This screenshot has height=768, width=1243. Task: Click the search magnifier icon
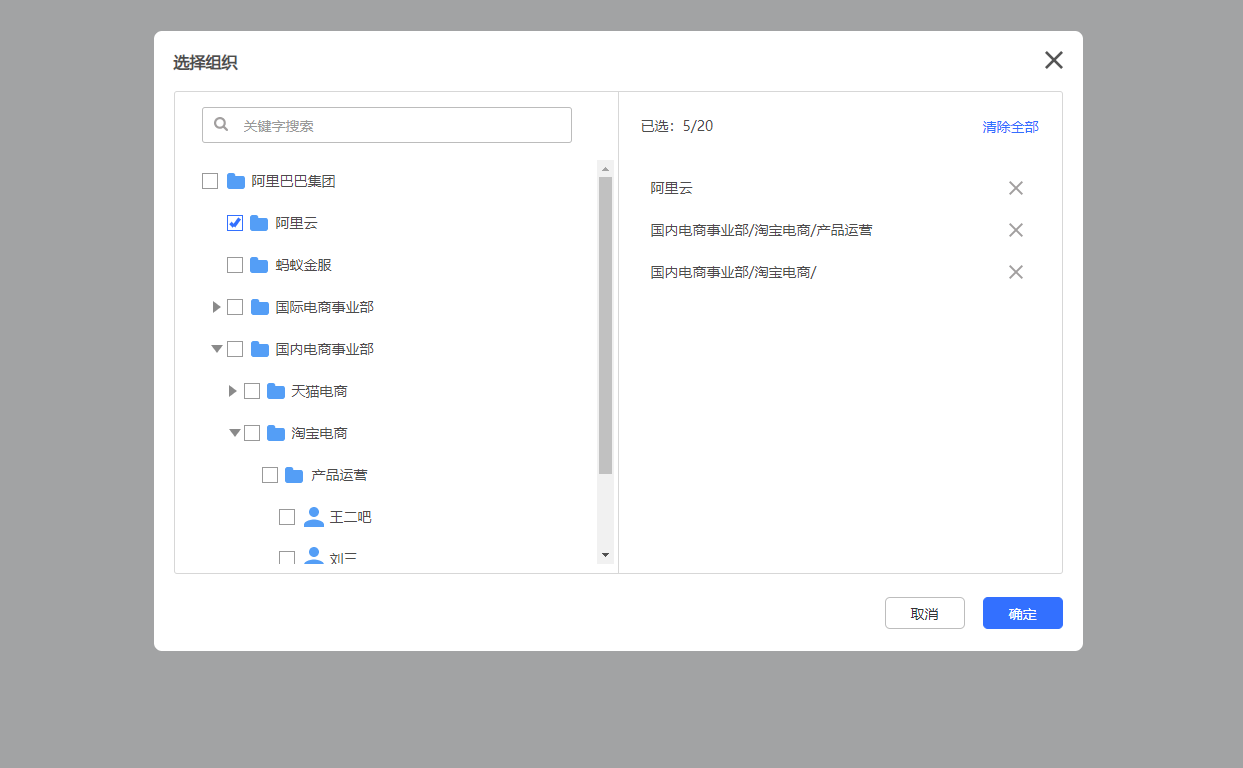pos(221,125)
